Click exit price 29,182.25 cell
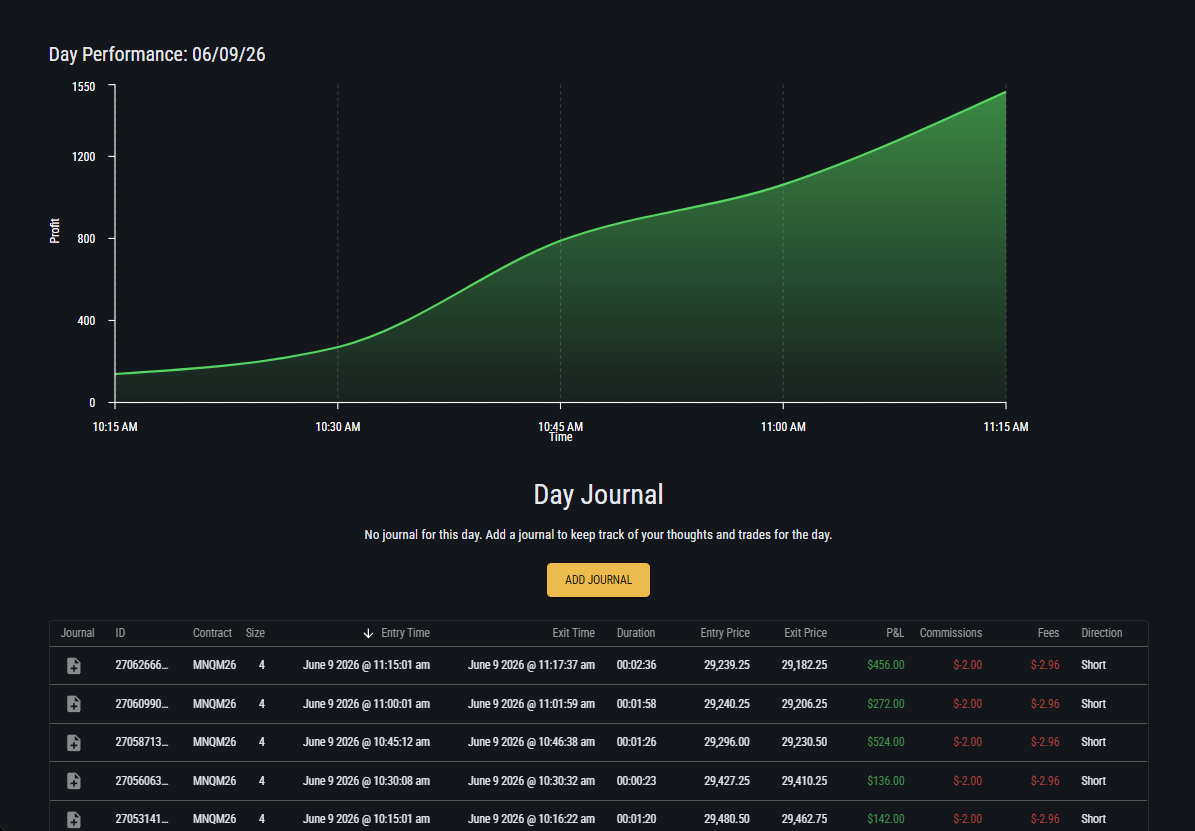Screen dimensions: 1195x831 click(804, 665)
